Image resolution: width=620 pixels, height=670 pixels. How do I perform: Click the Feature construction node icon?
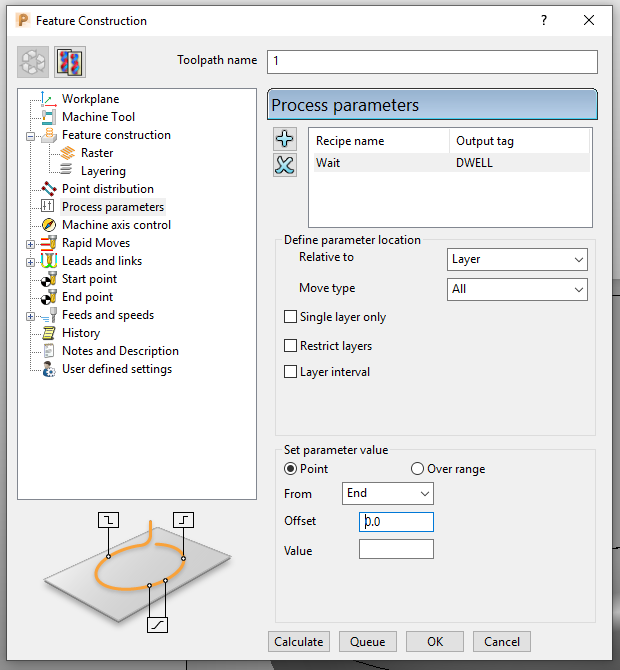tap(49, 135)
